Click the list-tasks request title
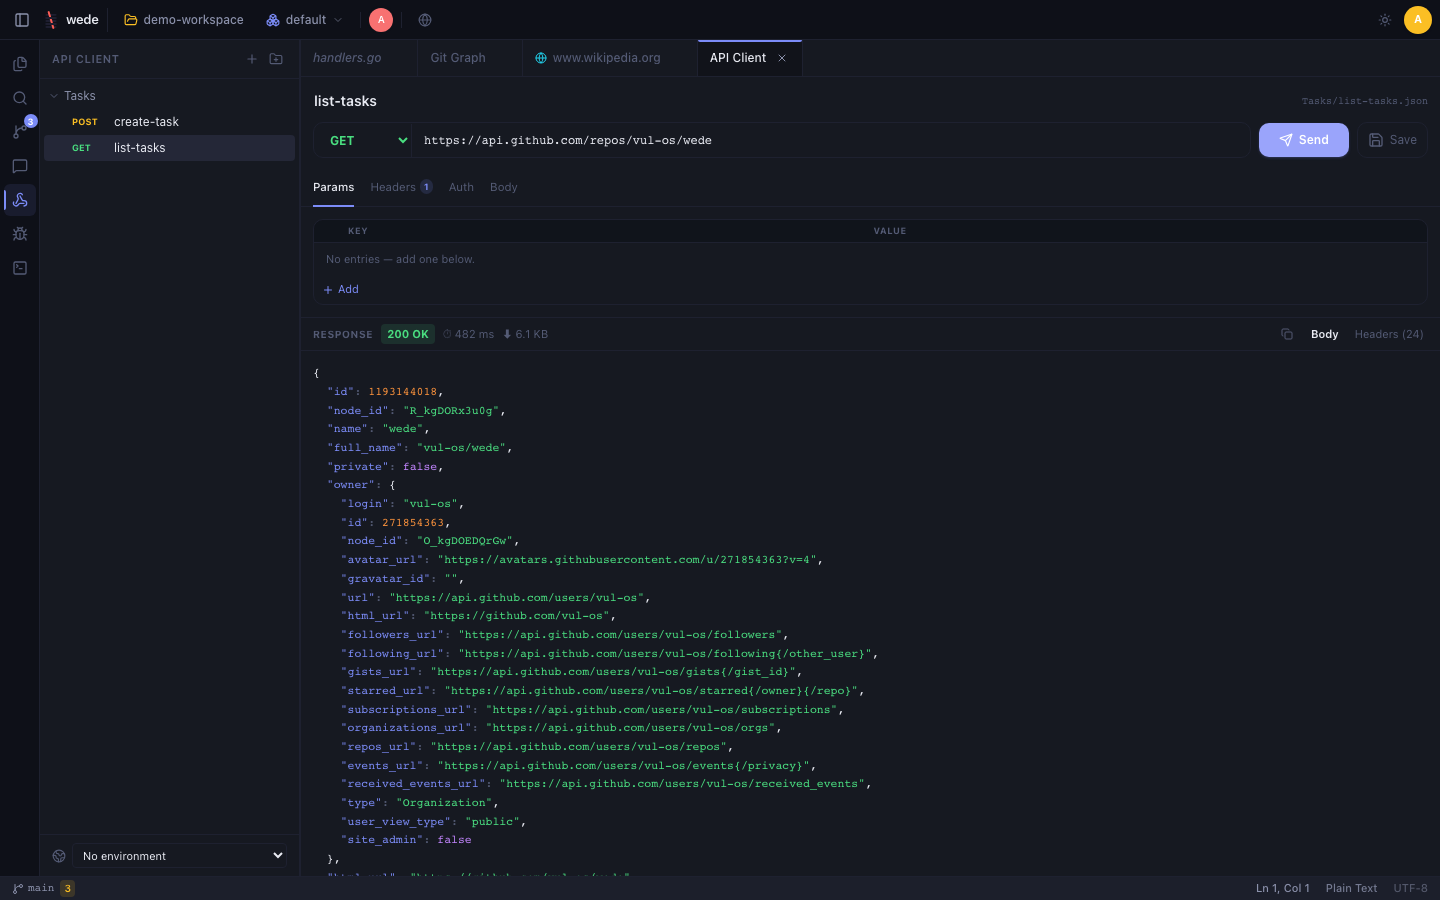1440x900 pixels. (x=345, y=101)
